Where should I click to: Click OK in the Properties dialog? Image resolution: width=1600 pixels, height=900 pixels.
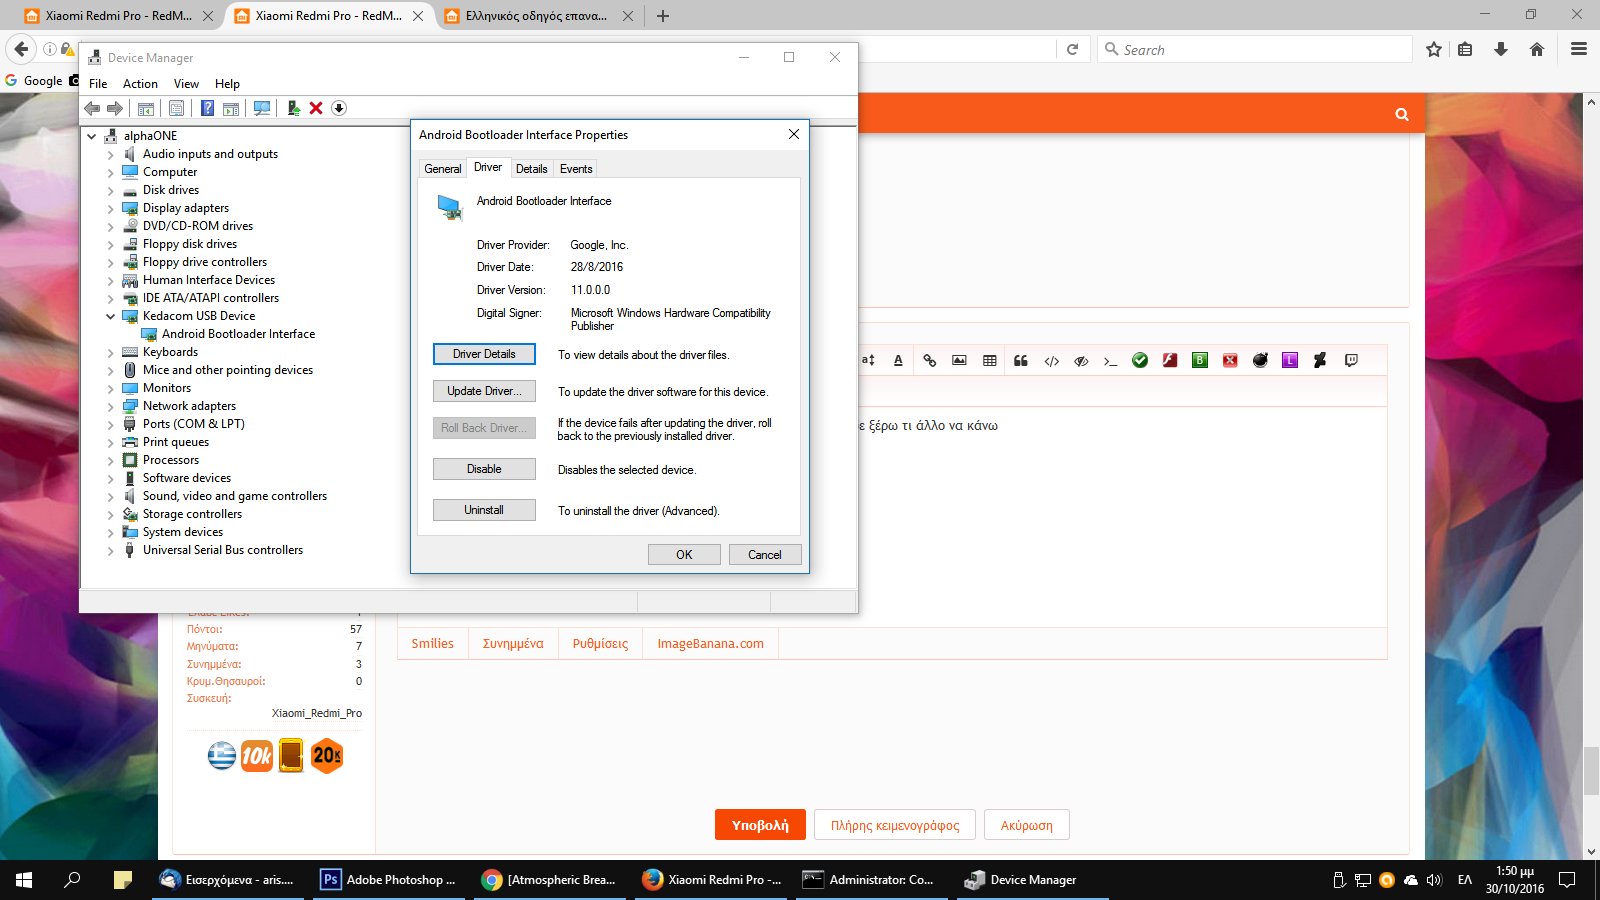pos(684,555)
